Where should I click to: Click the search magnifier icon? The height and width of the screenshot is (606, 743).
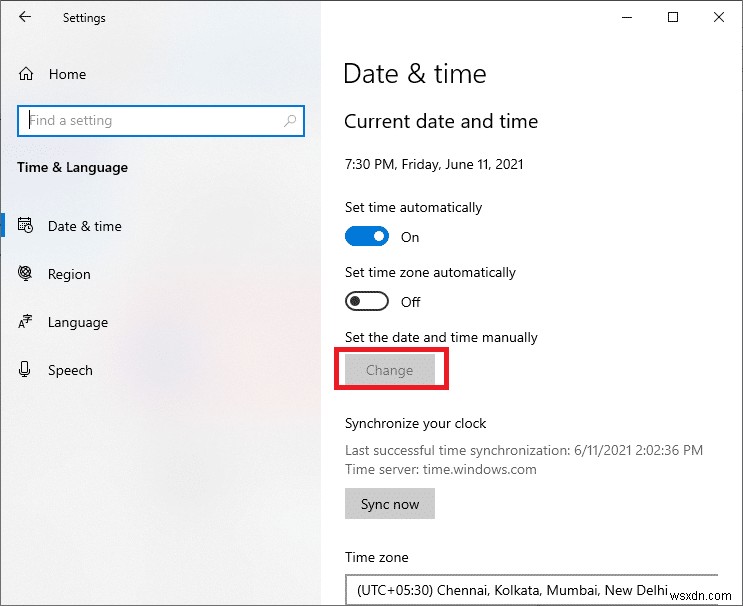pyautogui.click(x=290, y=121)
